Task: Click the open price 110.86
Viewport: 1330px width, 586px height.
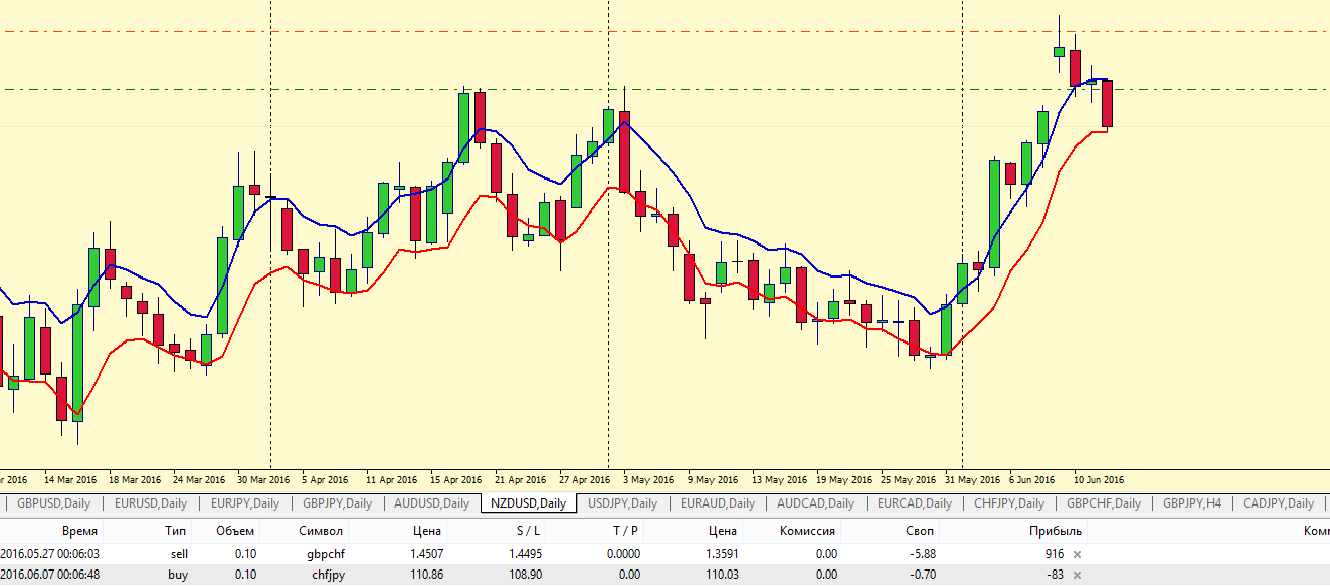Action: point(426,575)
